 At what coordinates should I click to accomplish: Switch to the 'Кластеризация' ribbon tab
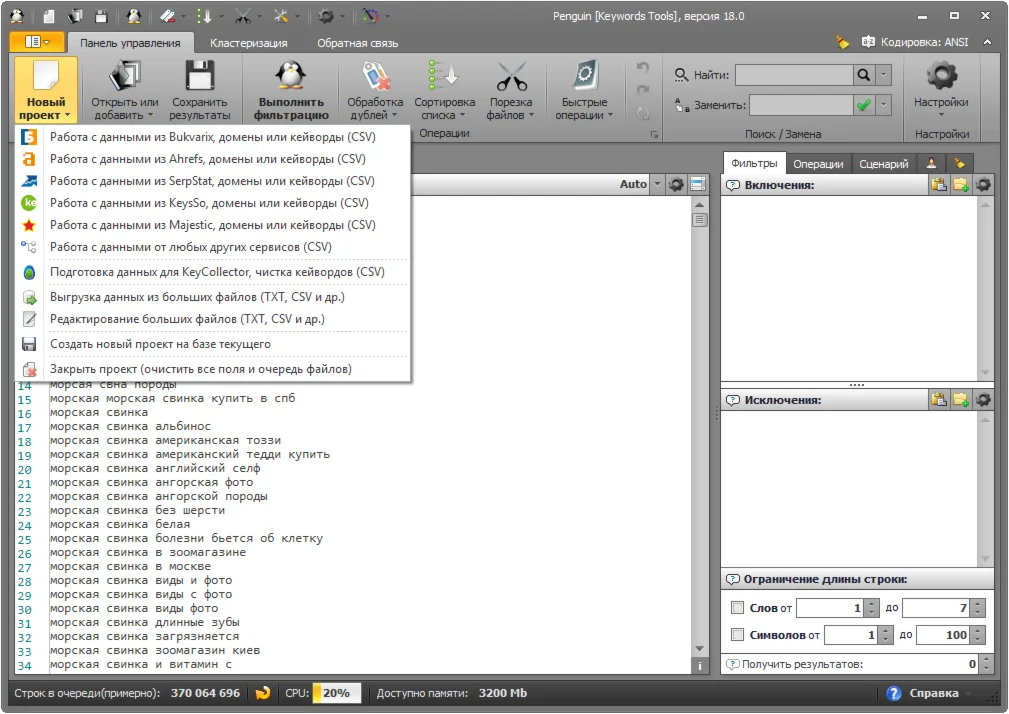(249, 43)
